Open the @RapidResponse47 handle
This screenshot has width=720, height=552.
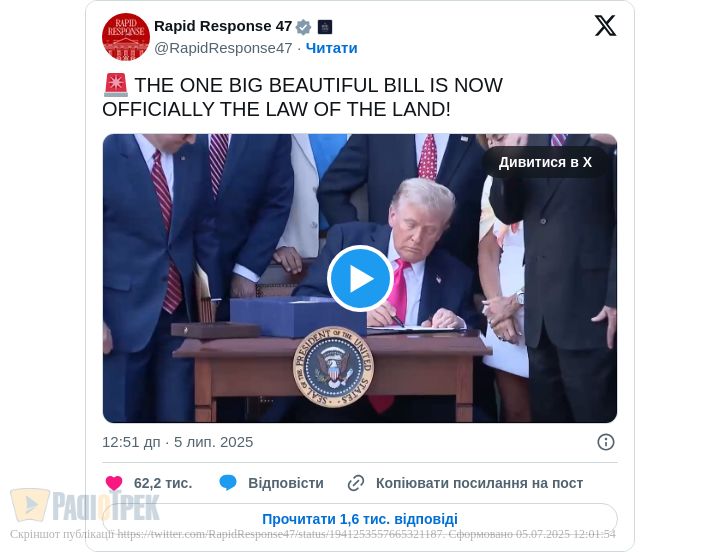click(223, 48)
